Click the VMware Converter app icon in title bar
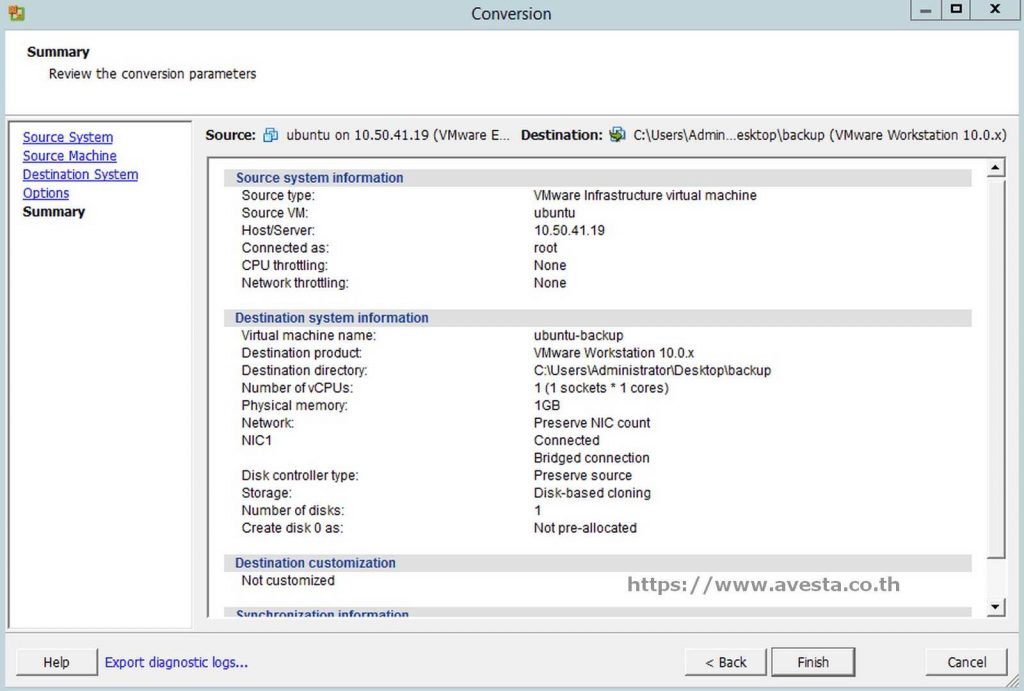Image resolution: width=1024 pixels, height=691 pixels. tap(16, 12)
